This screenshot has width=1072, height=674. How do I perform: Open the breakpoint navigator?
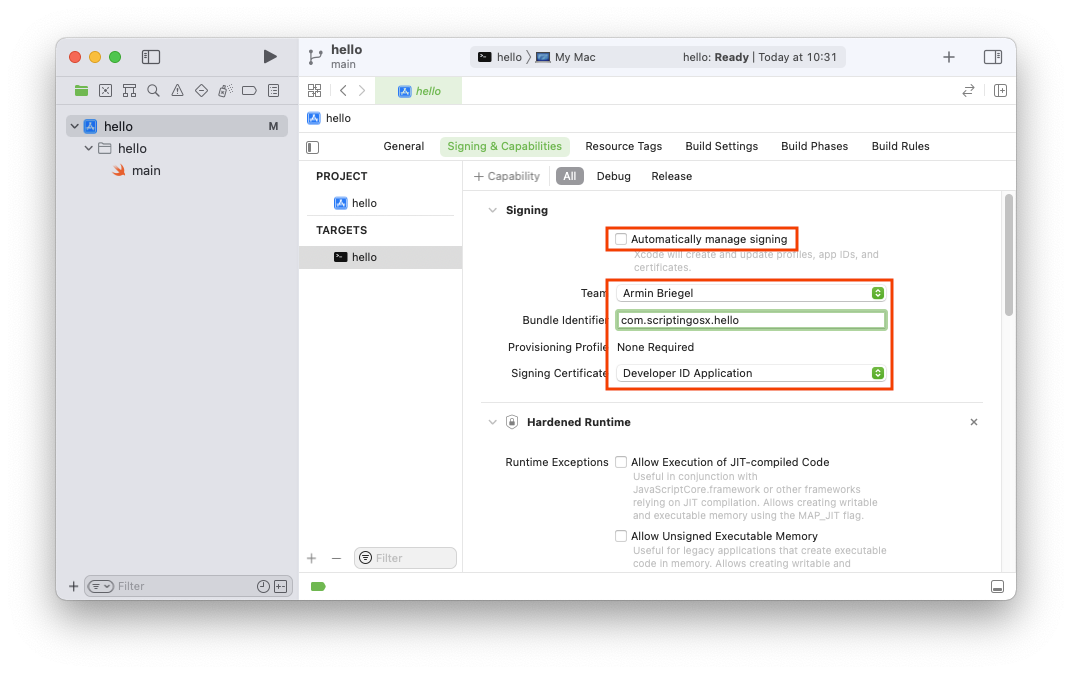[249, 90]
